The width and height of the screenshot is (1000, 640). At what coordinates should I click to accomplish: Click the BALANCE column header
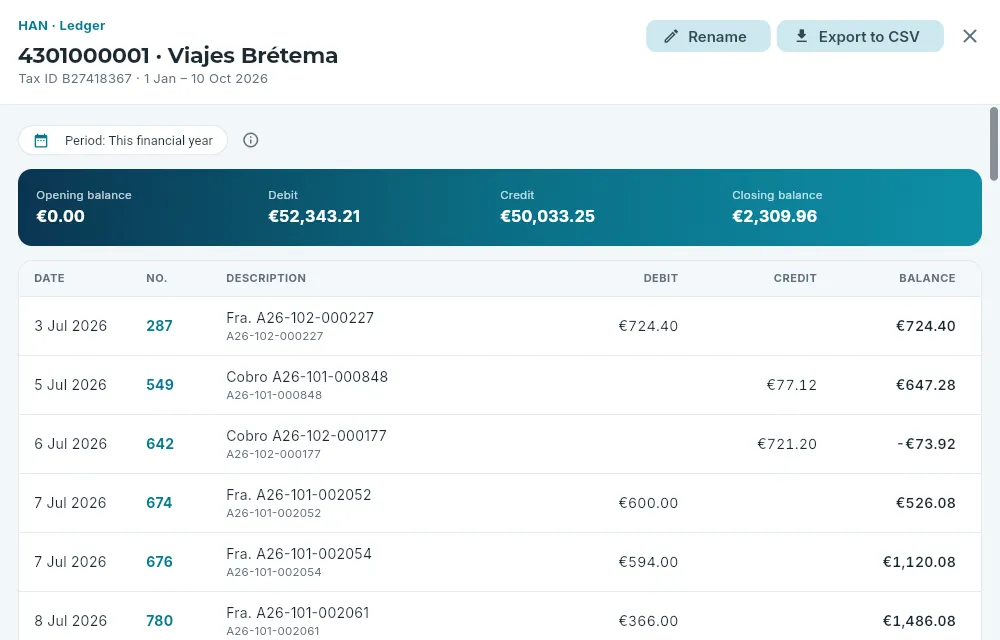point(927,278)
